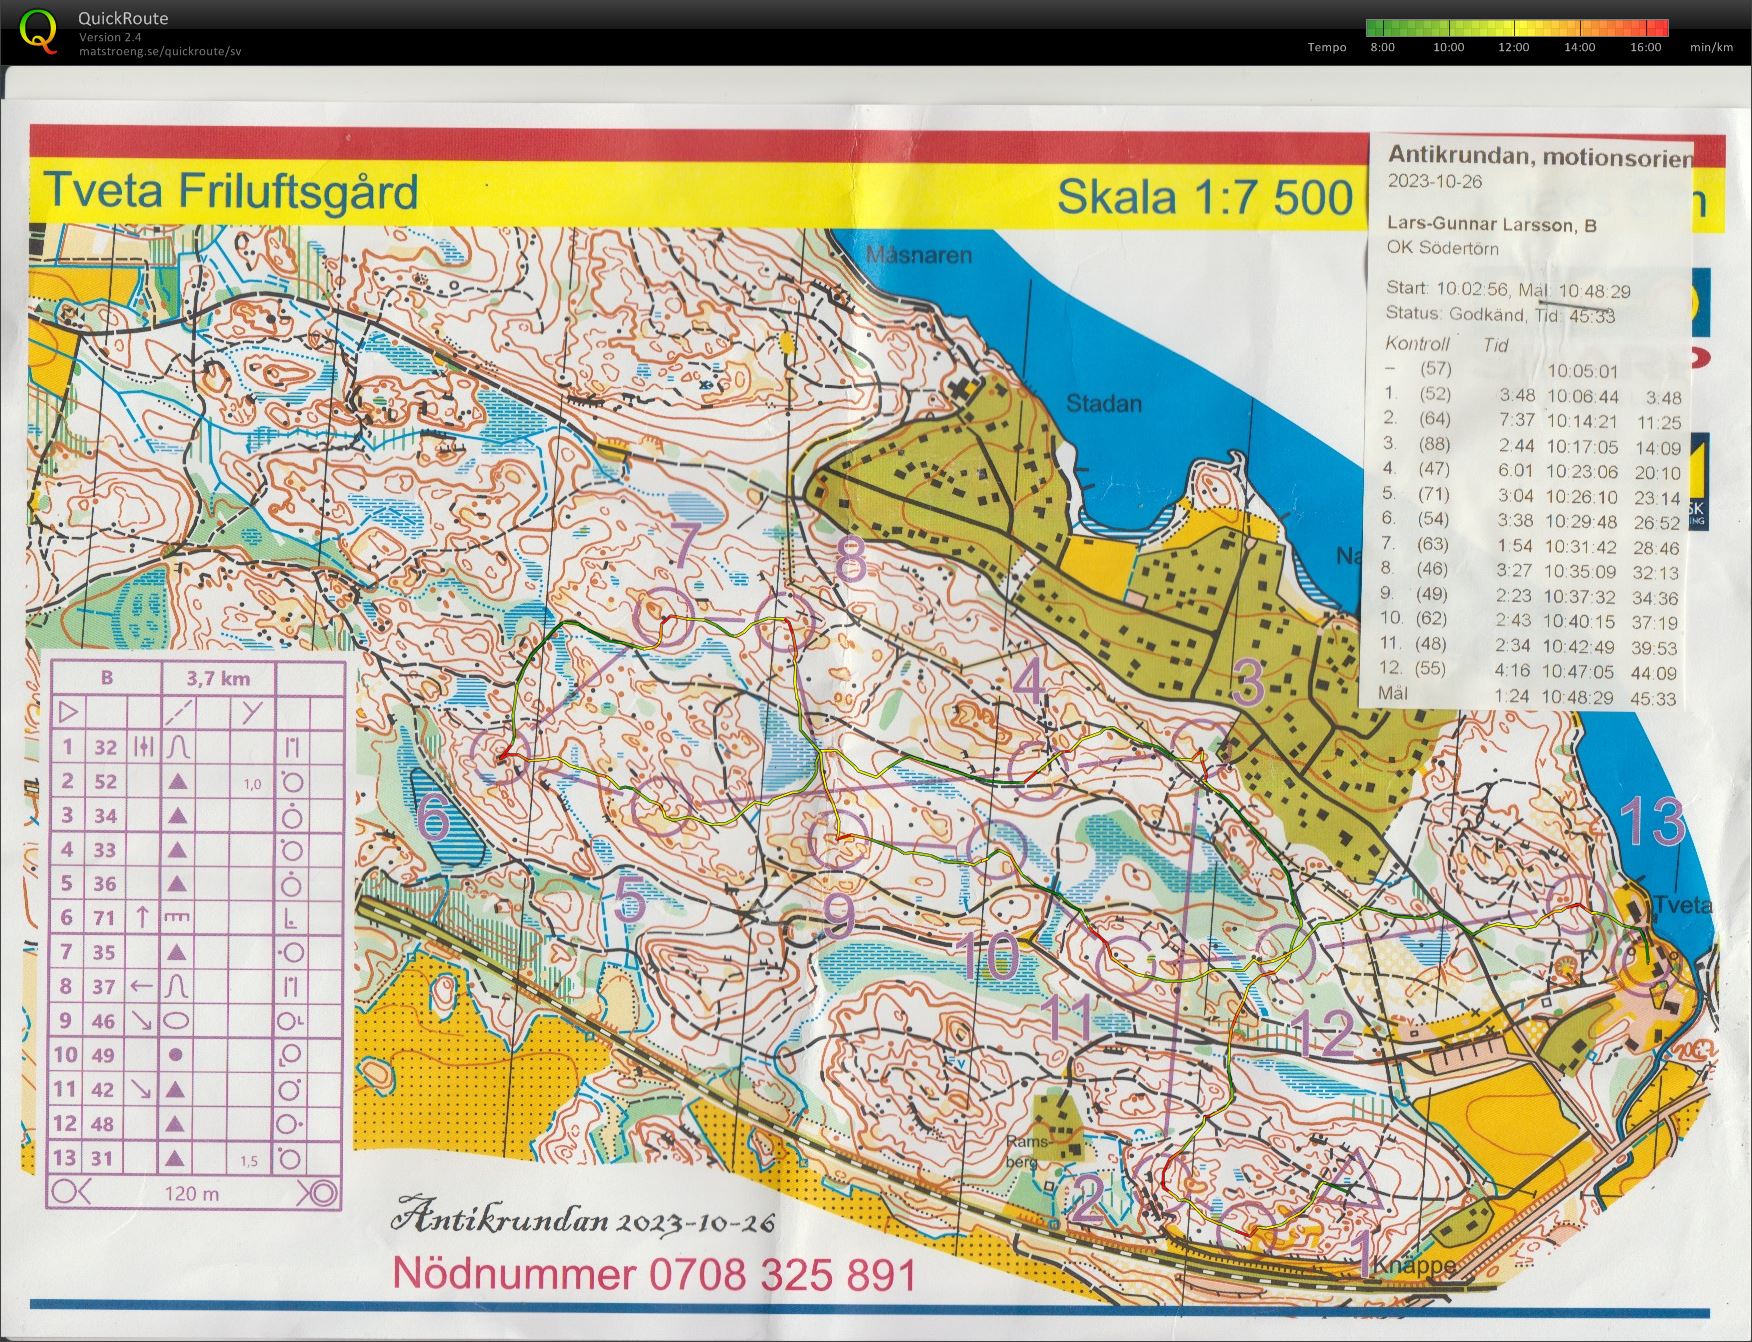This screenshot has height=1342, width=1752.
Task: Click the start triangle symbol on the map
Action: 1349,1183
